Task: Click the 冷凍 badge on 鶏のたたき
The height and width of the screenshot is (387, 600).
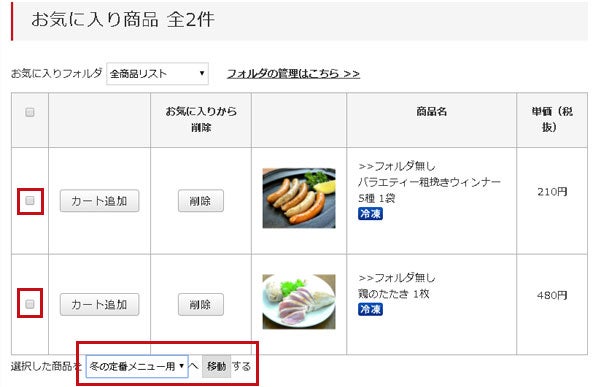Action: coord(370,309)
